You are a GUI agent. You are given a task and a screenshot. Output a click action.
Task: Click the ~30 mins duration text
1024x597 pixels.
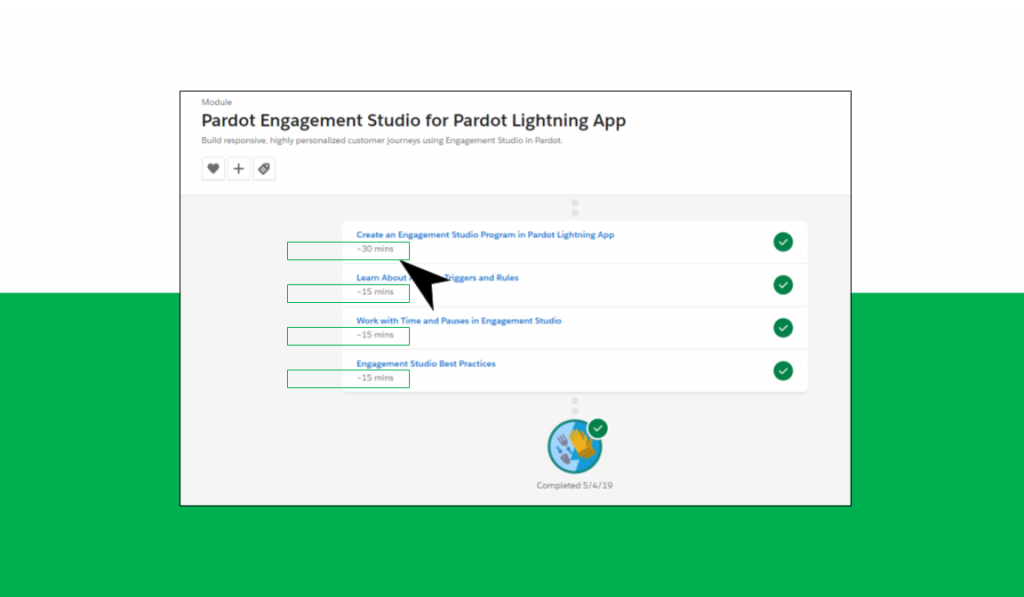click(x=375, y=249)
